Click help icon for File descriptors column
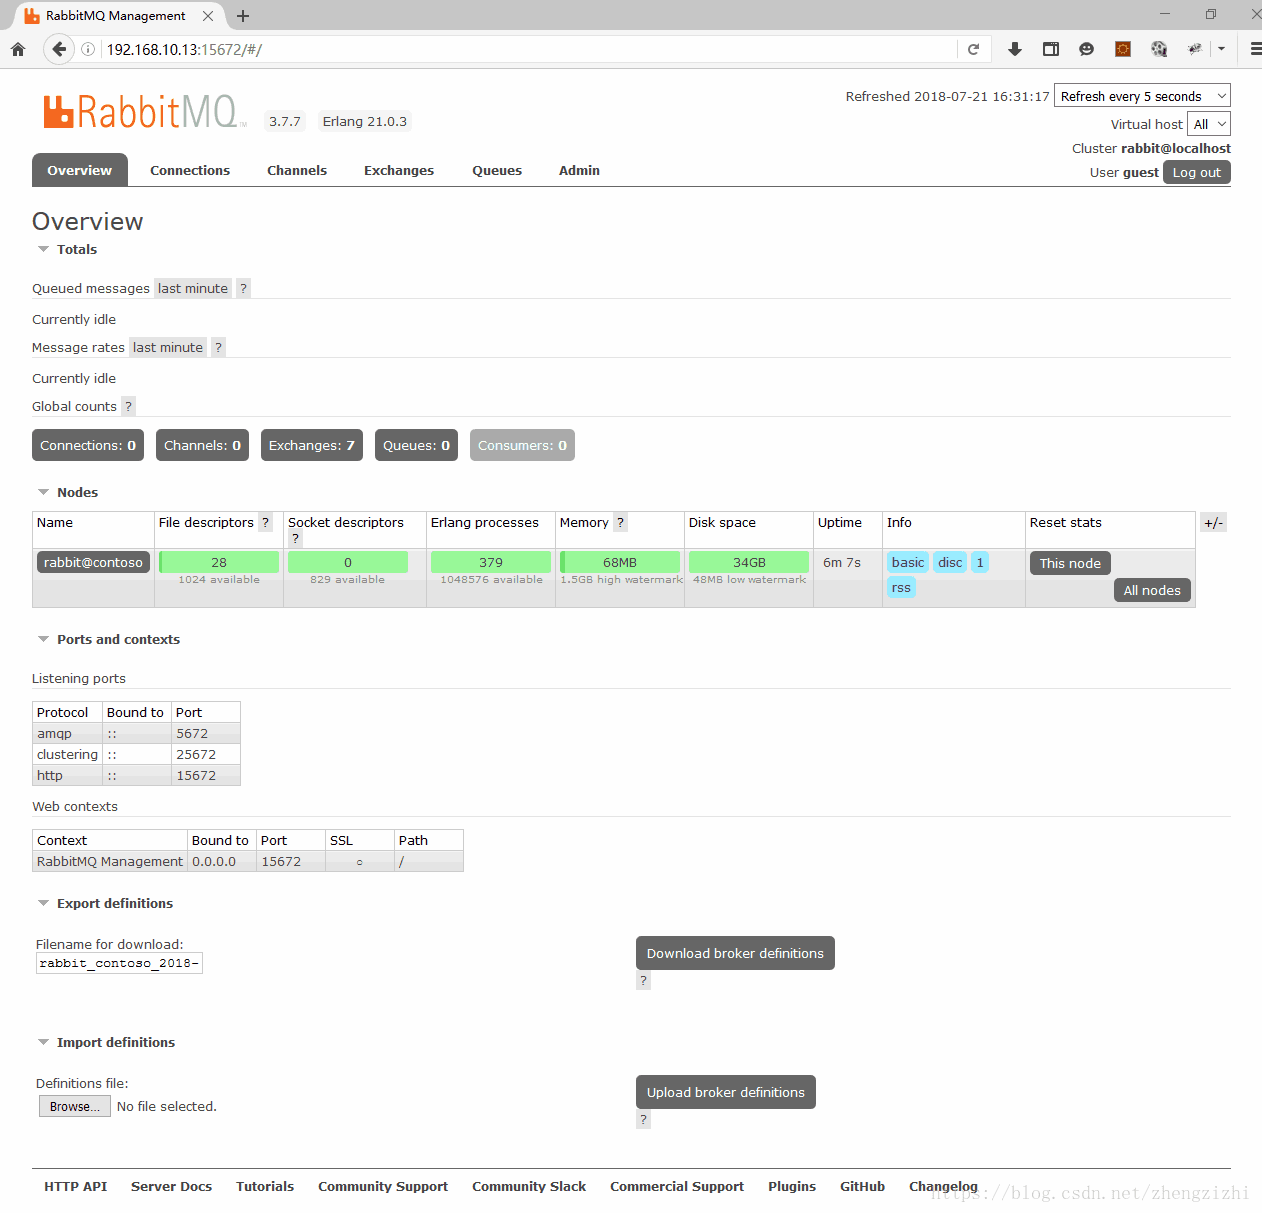 tap(265, 522)
